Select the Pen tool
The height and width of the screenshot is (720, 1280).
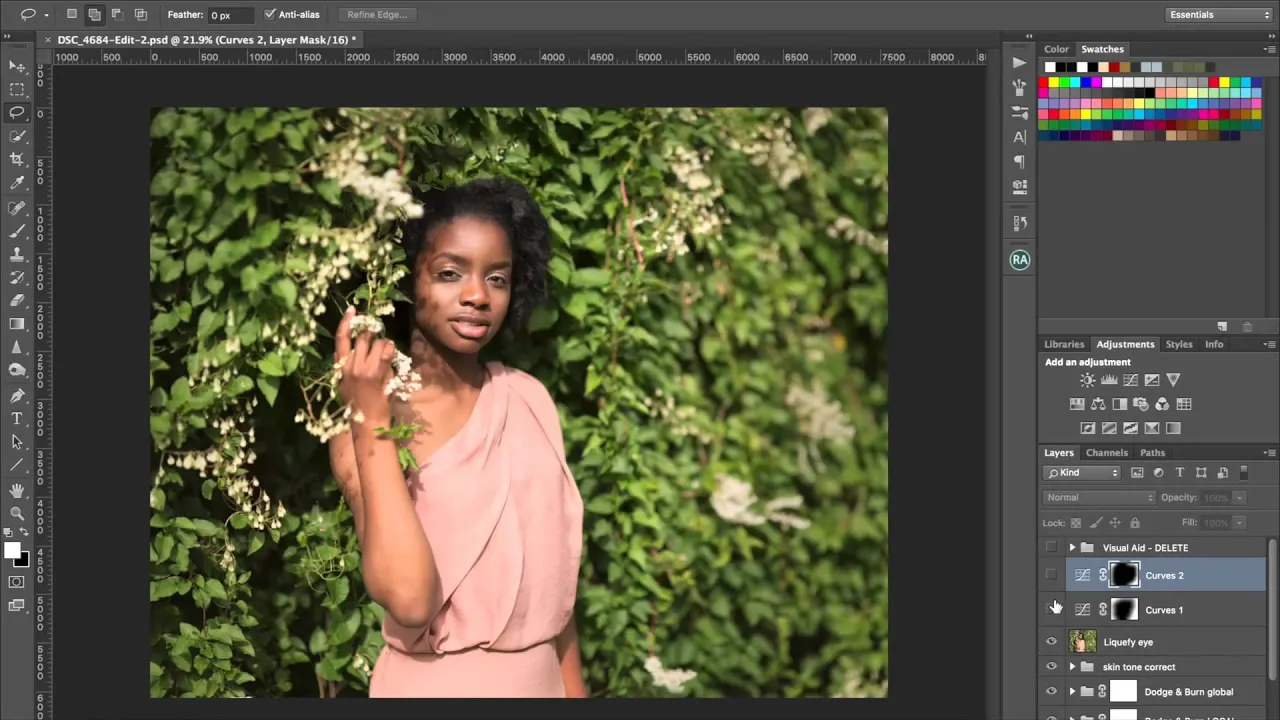17,395
